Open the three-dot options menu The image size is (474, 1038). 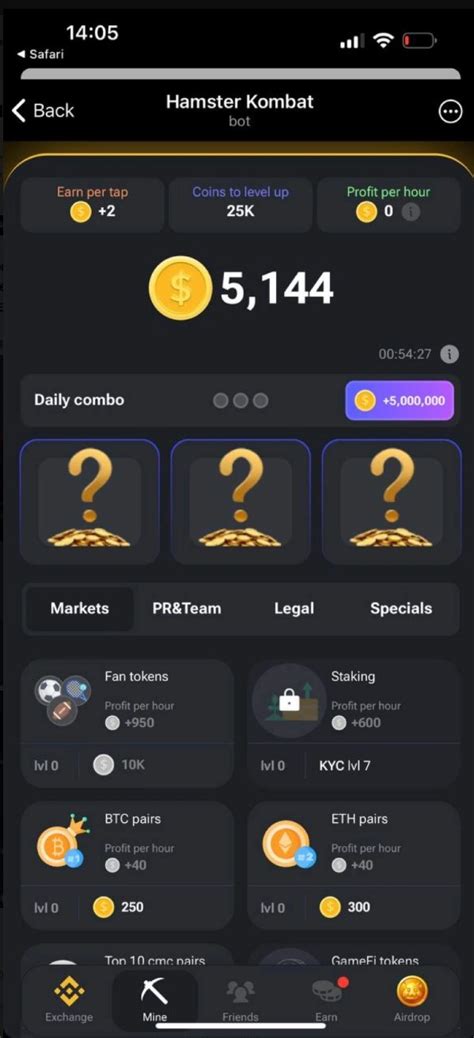450,112
